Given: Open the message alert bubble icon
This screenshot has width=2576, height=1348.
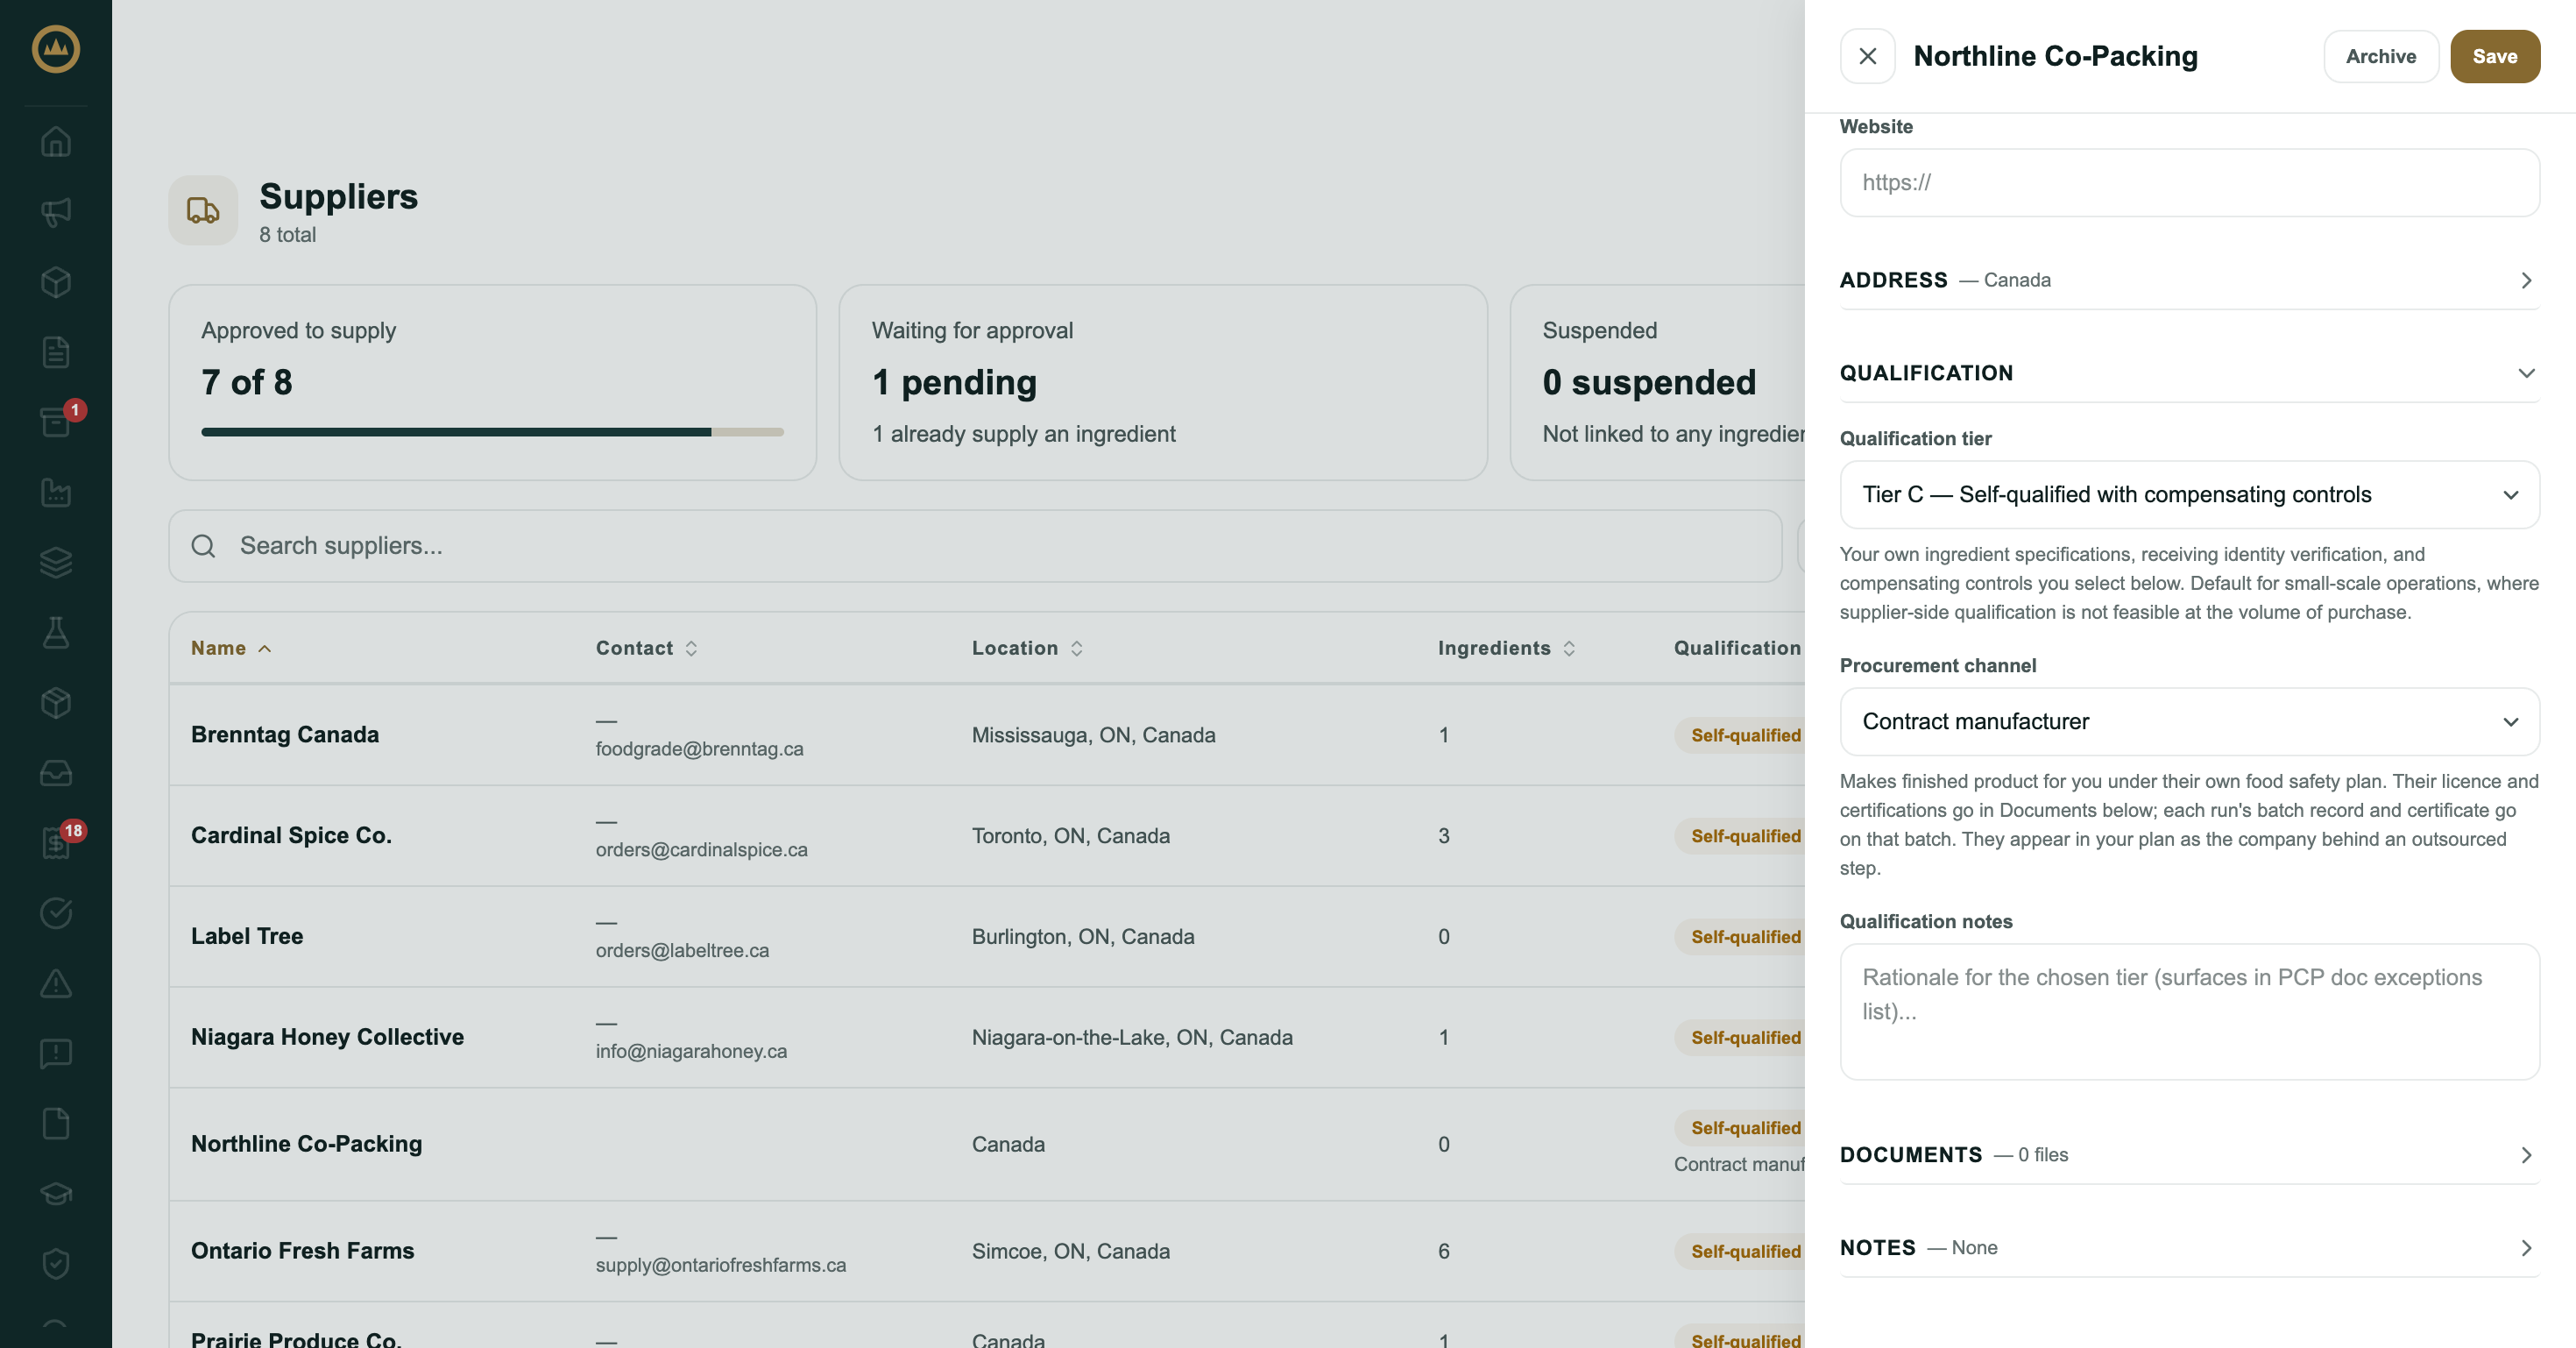Looking at the screenshot, I should pyautogui.click(x=56, y=1053).
